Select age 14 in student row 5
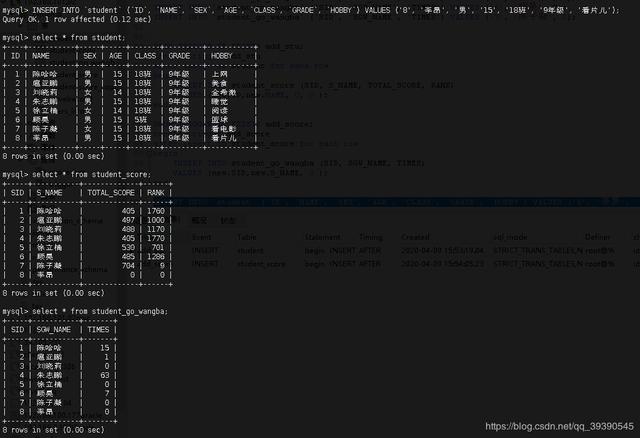 118,111
